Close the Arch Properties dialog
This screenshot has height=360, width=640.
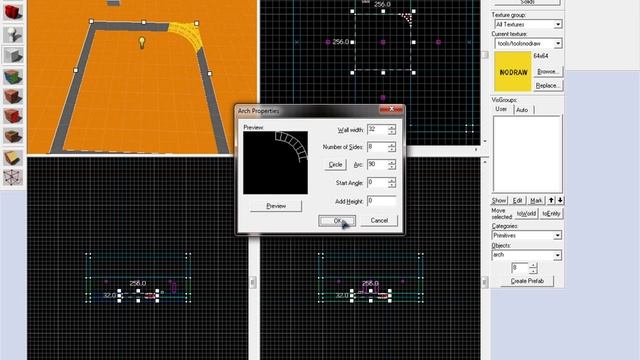[x=391, y=109]
